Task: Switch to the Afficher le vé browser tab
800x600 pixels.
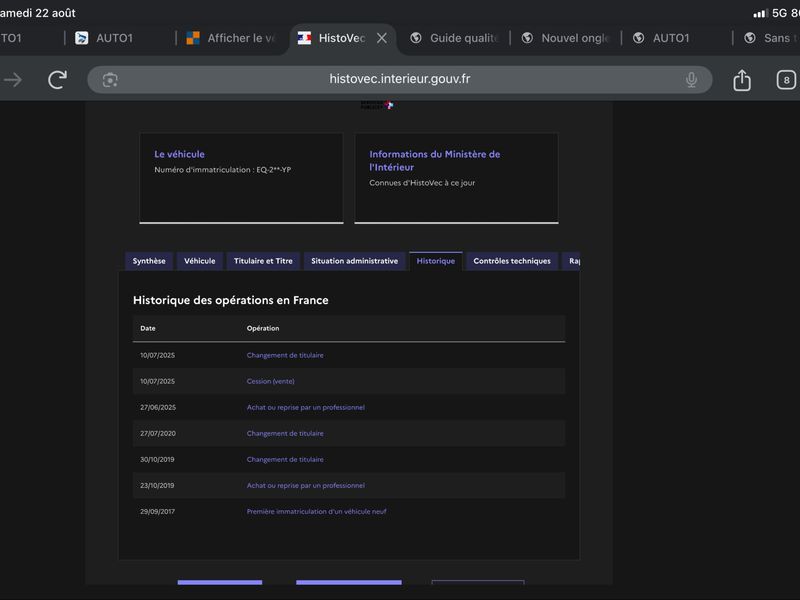Action: [x=231, y=38]
